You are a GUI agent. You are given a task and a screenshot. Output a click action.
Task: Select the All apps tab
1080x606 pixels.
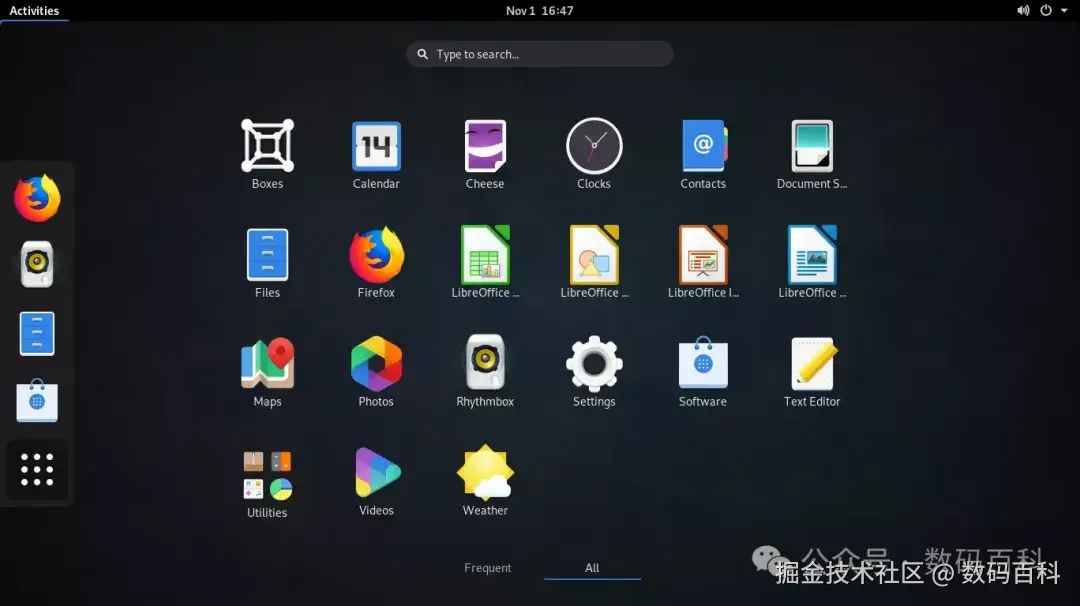[592, 567]
